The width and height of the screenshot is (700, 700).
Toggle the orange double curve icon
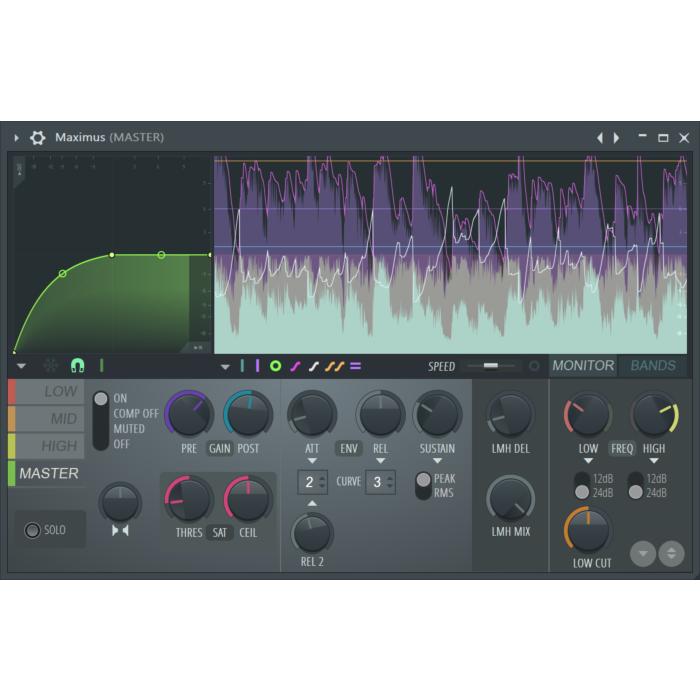[335, 367]
